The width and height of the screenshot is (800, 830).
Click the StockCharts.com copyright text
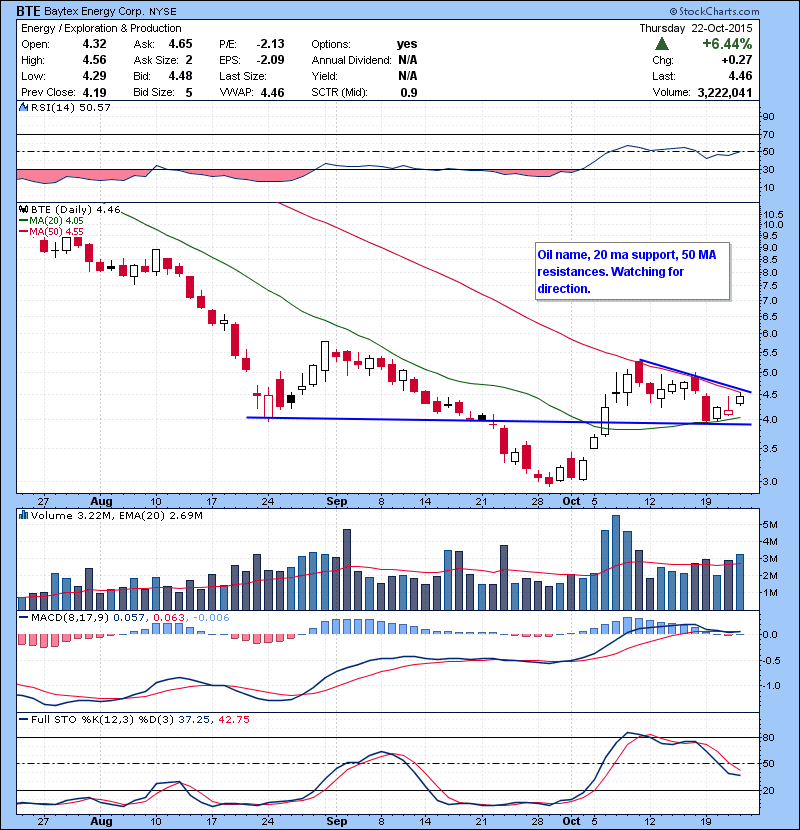click(714, 11)
